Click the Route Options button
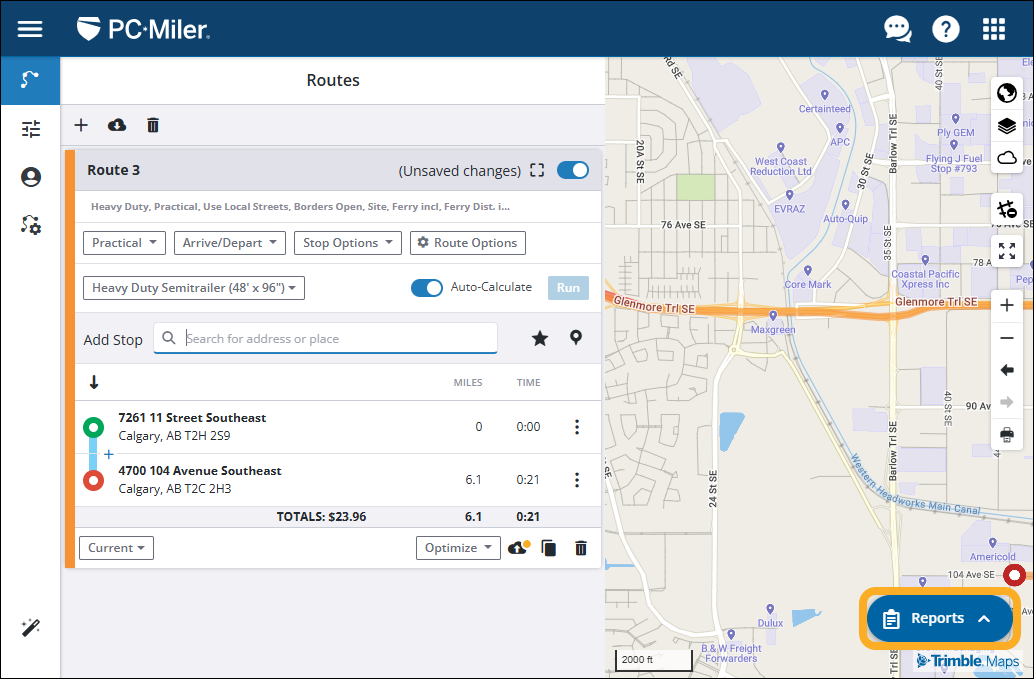The height and width of the screenshot is (679, 1034). [x=467, y=243]
